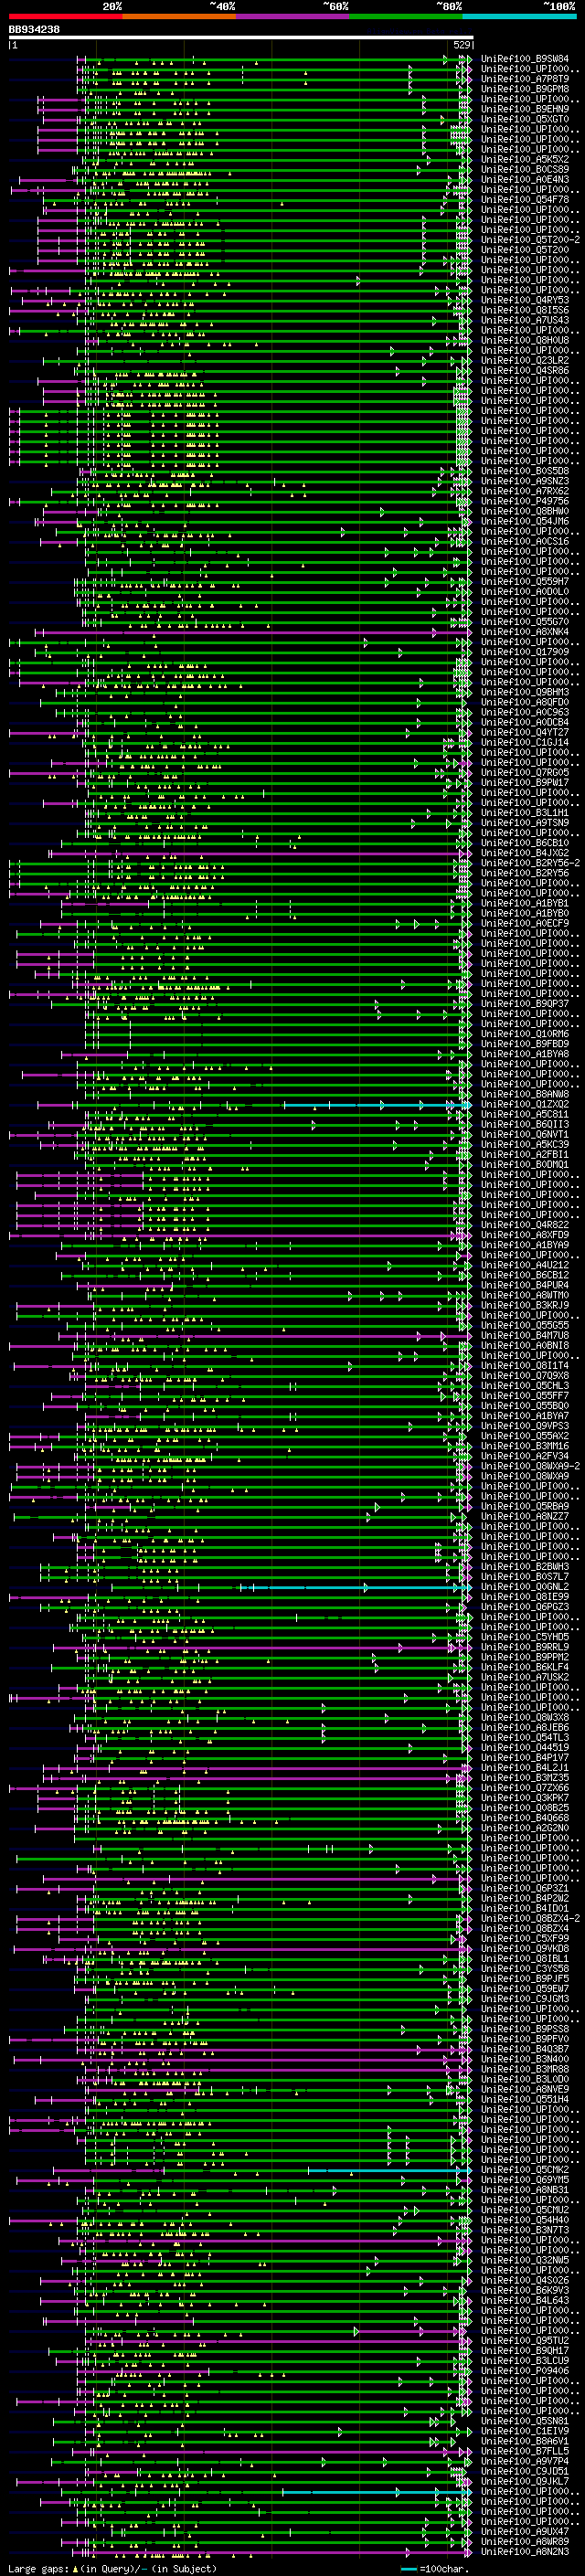This screenshot has height=2576, width=585.
Task: Choose the UniRef100_B4PUR4 entry
Action: click(525, 1285)
